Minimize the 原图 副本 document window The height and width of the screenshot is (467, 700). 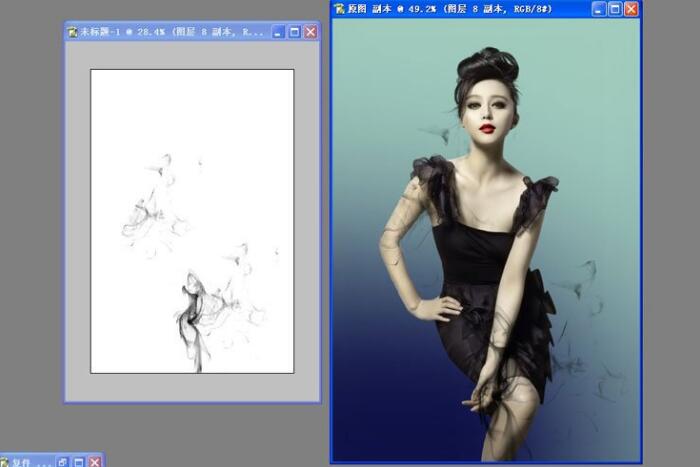pos(598,9)
